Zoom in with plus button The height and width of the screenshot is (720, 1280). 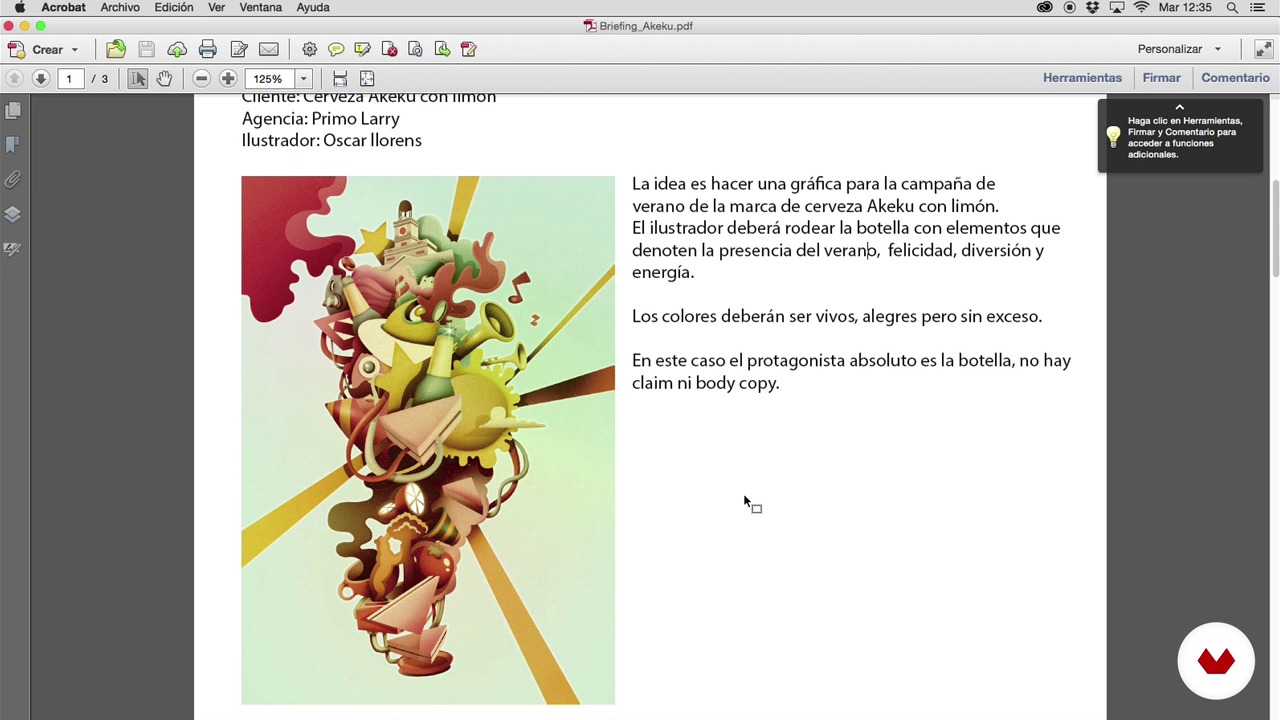coord(228,78)
